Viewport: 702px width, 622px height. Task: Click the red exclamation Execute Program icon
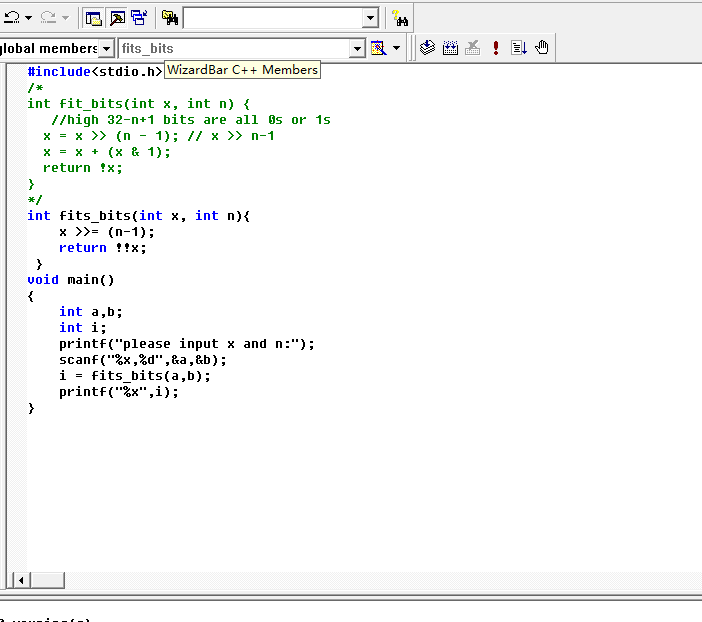(496, 47)
